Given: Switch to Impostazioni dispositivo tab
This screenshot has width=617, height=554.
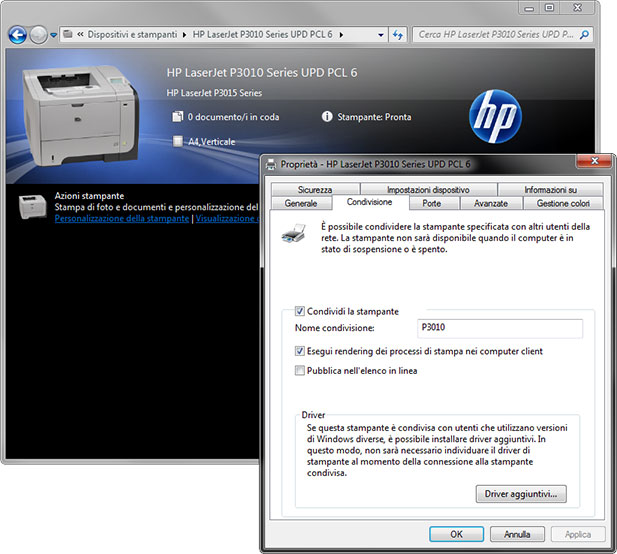Looking at the screenshot, I should tap(428, 190).
